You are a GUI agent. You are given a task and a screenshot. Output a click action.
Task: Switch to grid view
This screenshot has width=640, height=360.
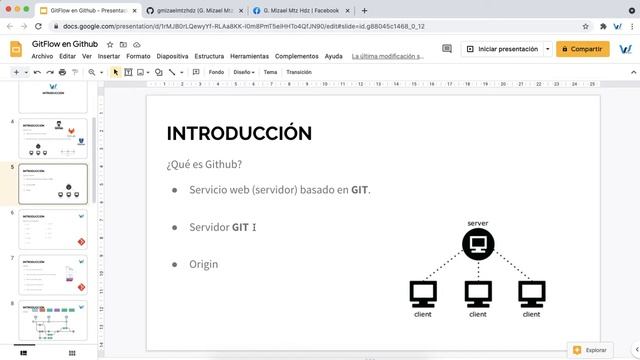(x=72, y=353)
